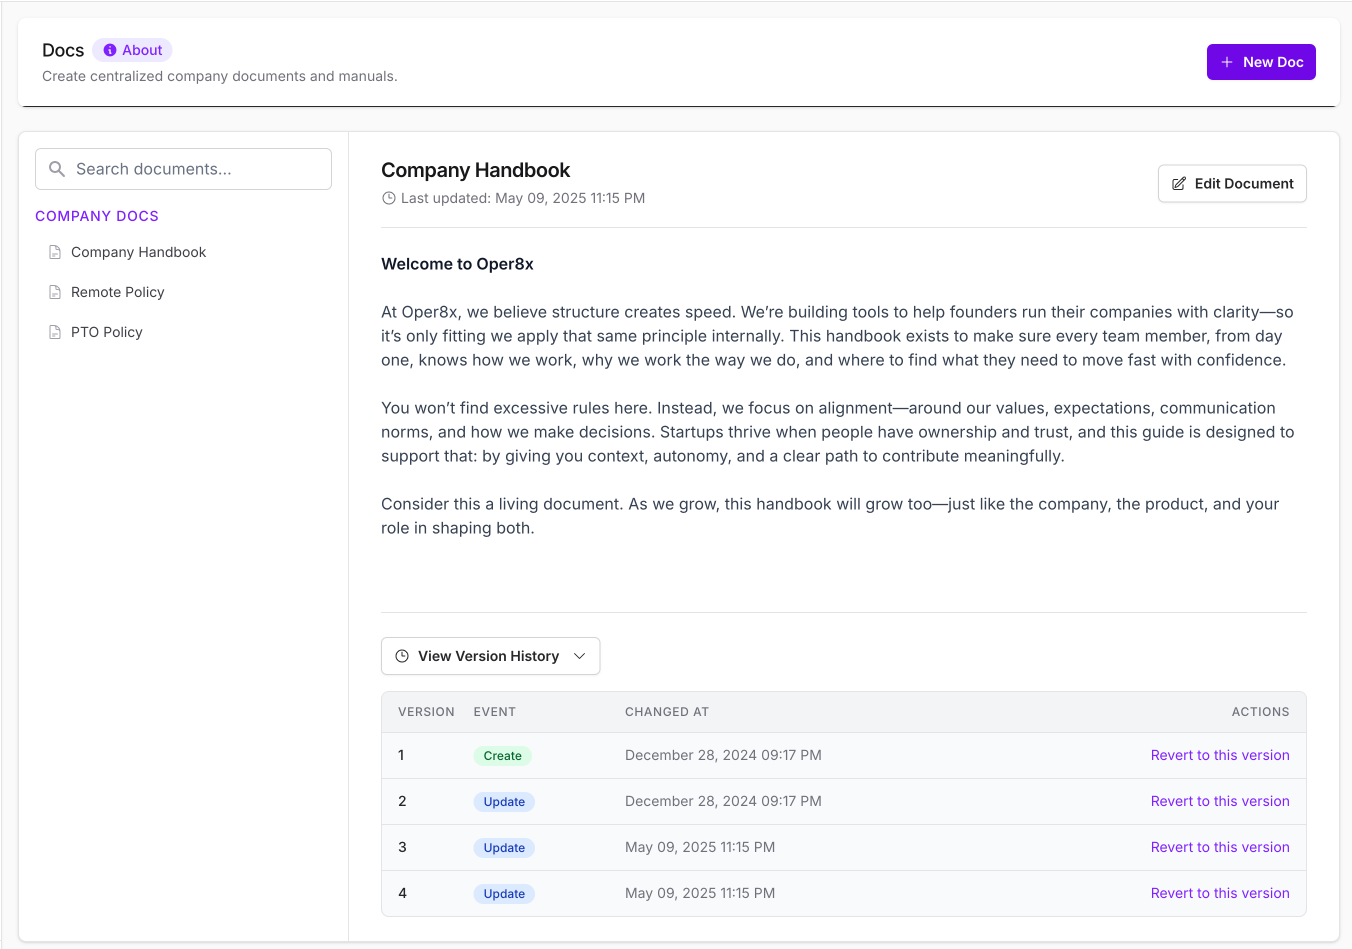This screenshot has width=1352, height=949.
Task: Click the Update badge in version 3 row
Action: point(504,848)
